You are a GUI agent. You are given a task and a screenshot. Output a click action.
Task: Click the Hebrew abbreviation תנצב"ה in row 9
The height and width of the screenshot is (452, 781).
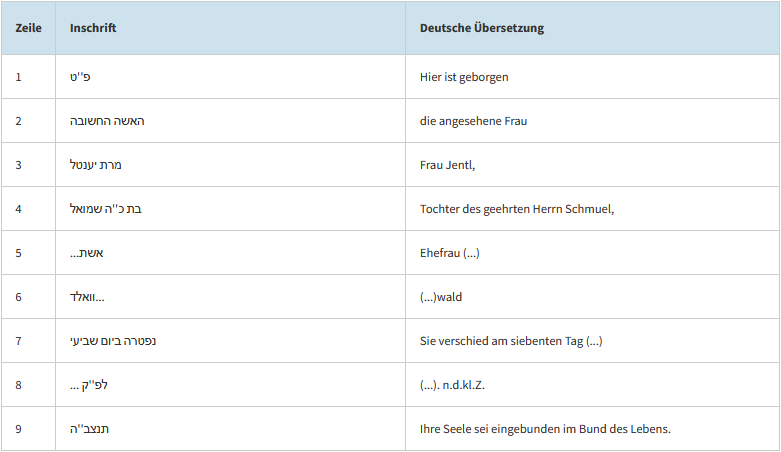click(89, 429)
